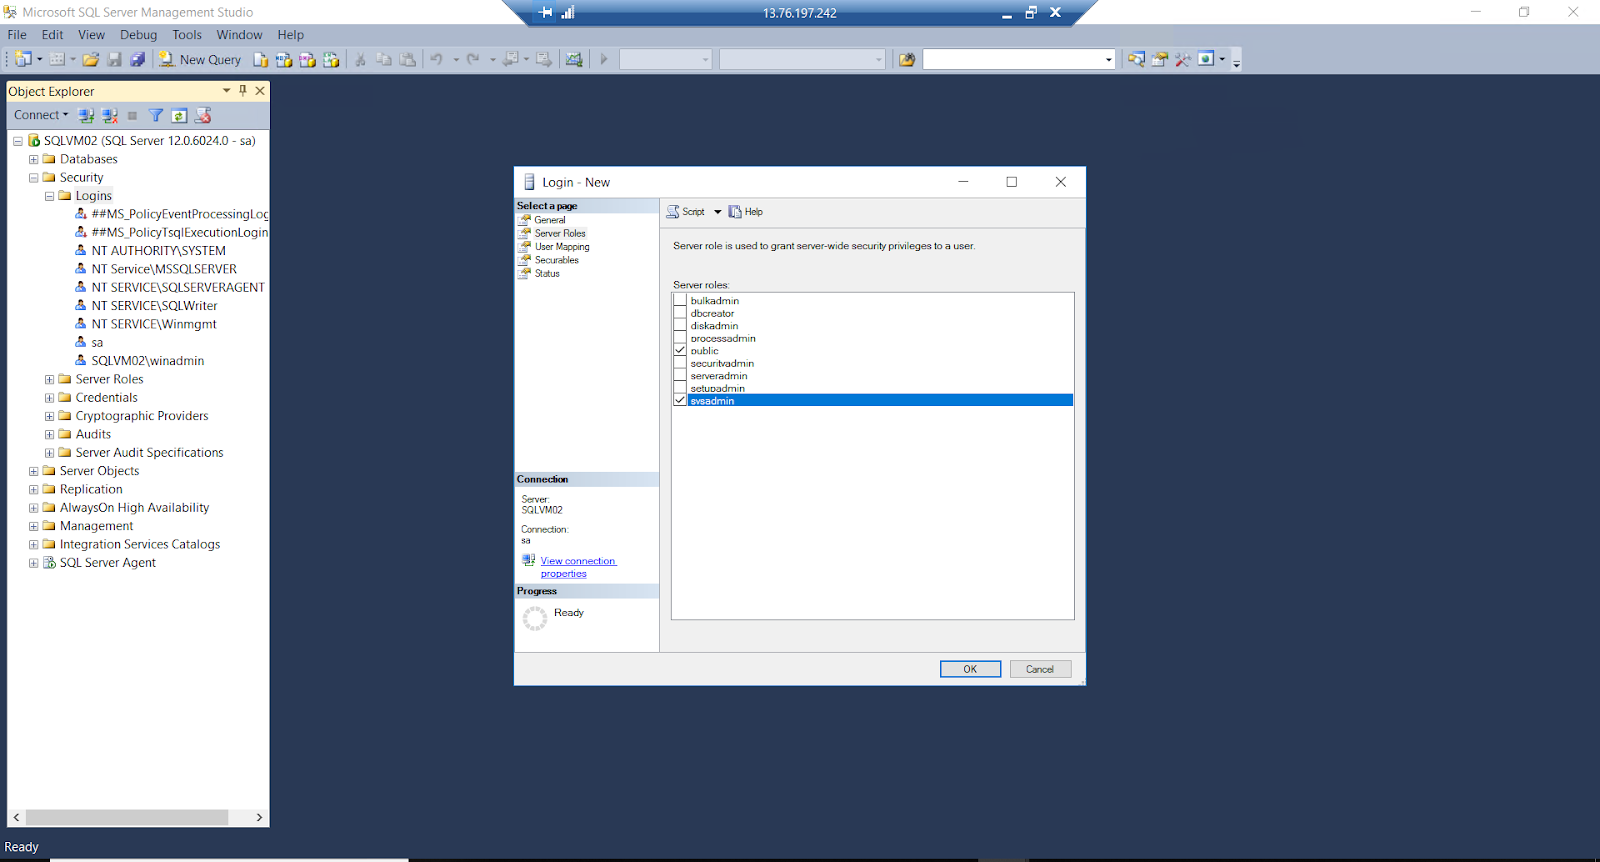
Task: Select the SQLVM02\winadmin login
Action: click(148, 361)
